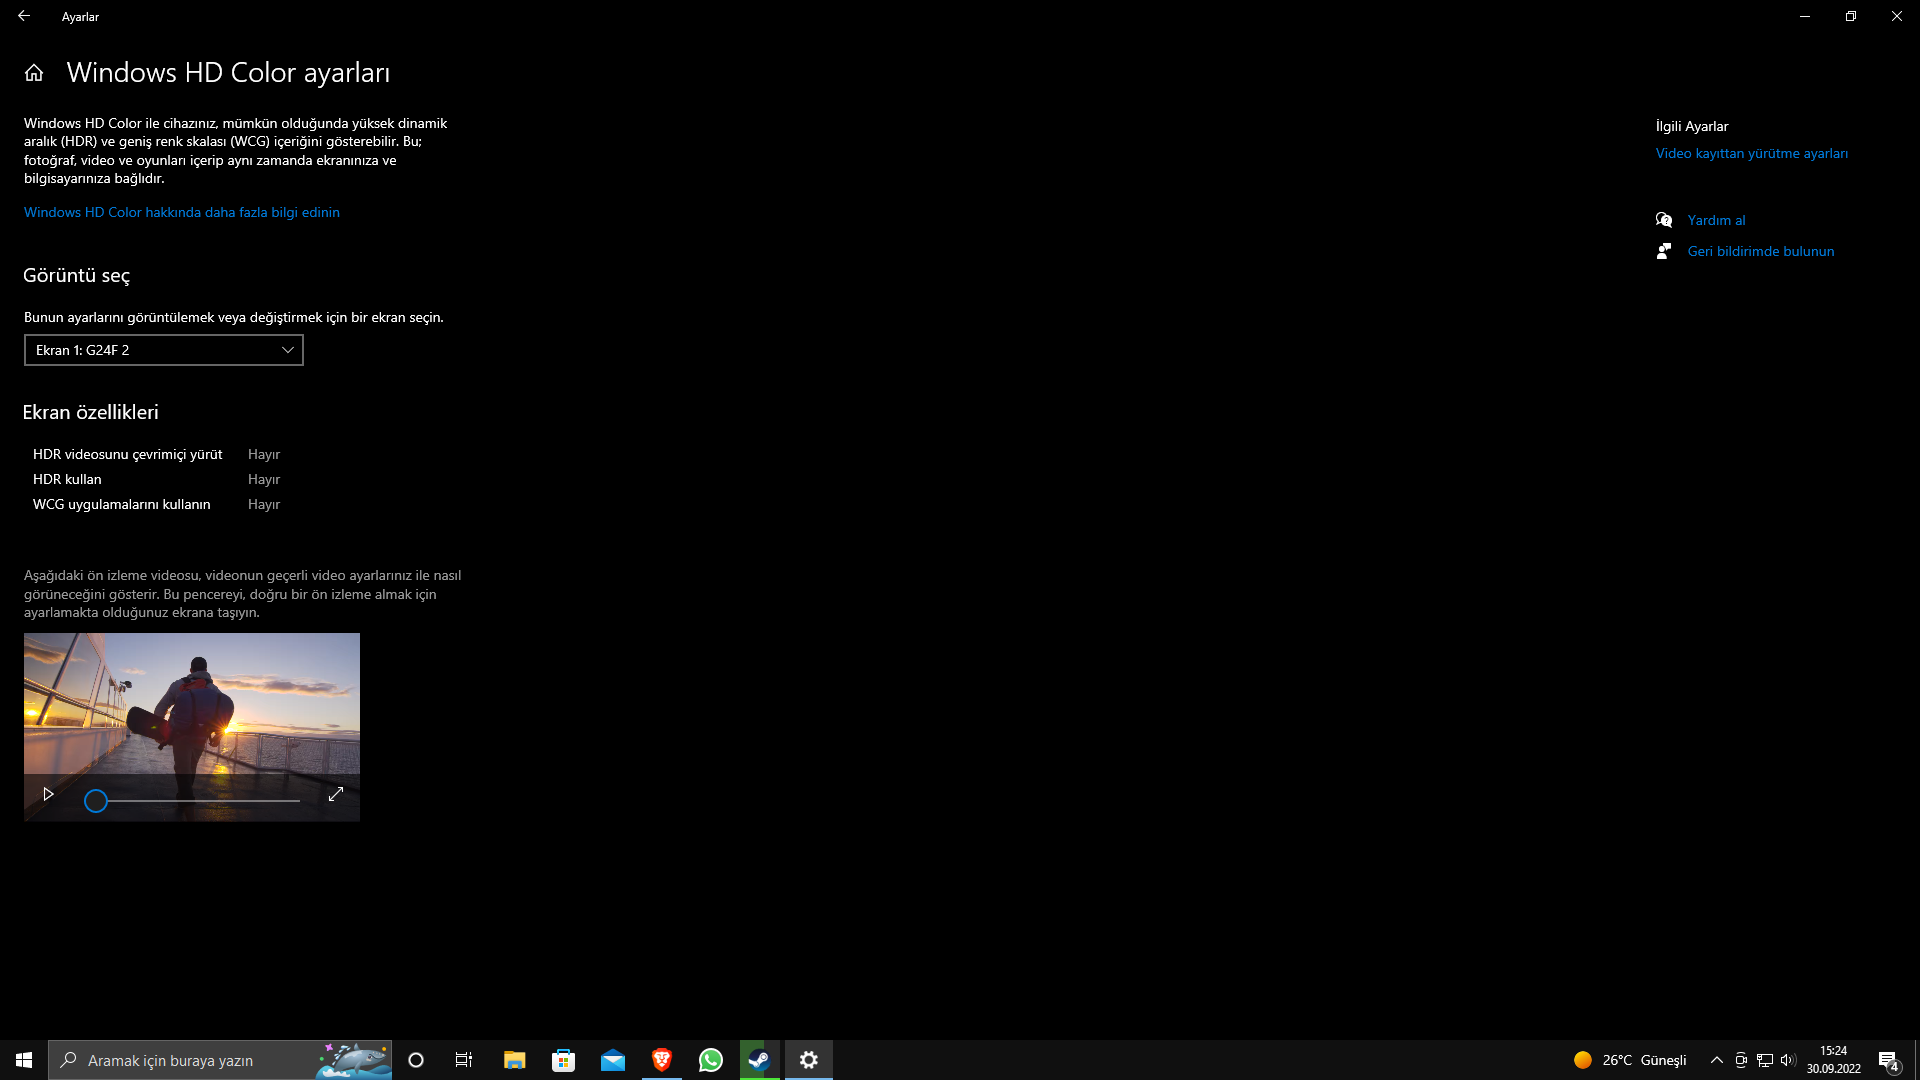Image resolution: width=1920 pixels, height=1080 pixels.
Task: Click the back arrow in Ayarlar
Action: (24, 16)
